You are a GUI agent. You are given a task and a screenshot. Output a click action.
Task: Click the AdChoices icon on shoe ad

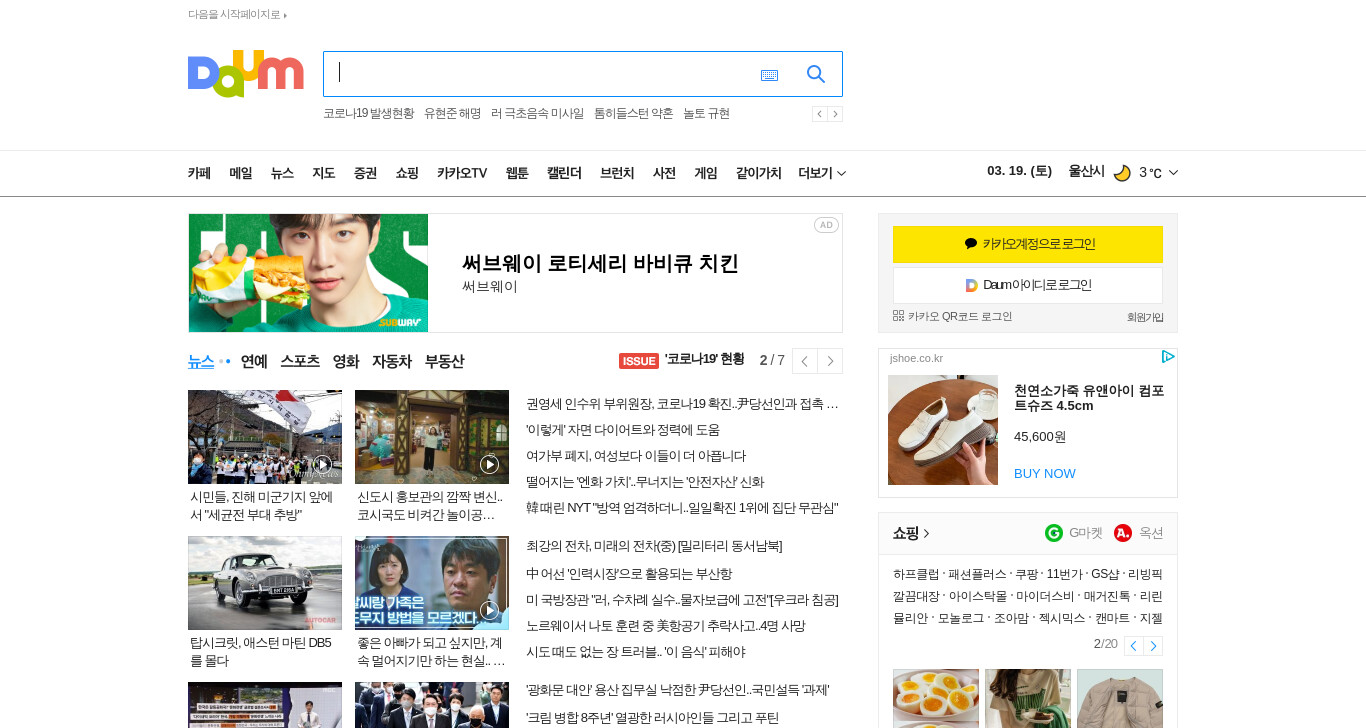click(x=1167, y=357)
